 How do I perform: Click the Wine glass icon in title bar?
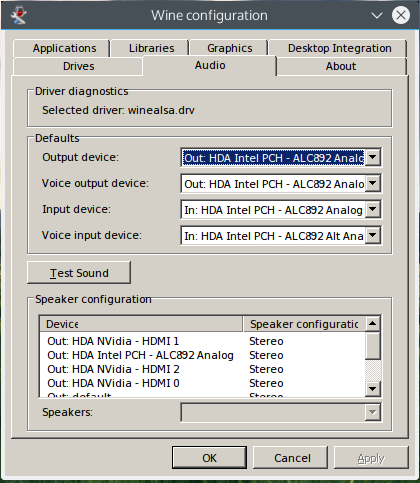click(18, 15)
